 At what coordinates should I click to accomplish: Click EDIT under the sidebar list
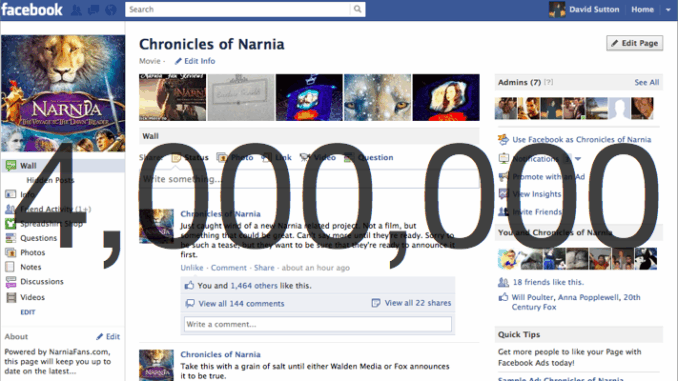coord(28,312)
